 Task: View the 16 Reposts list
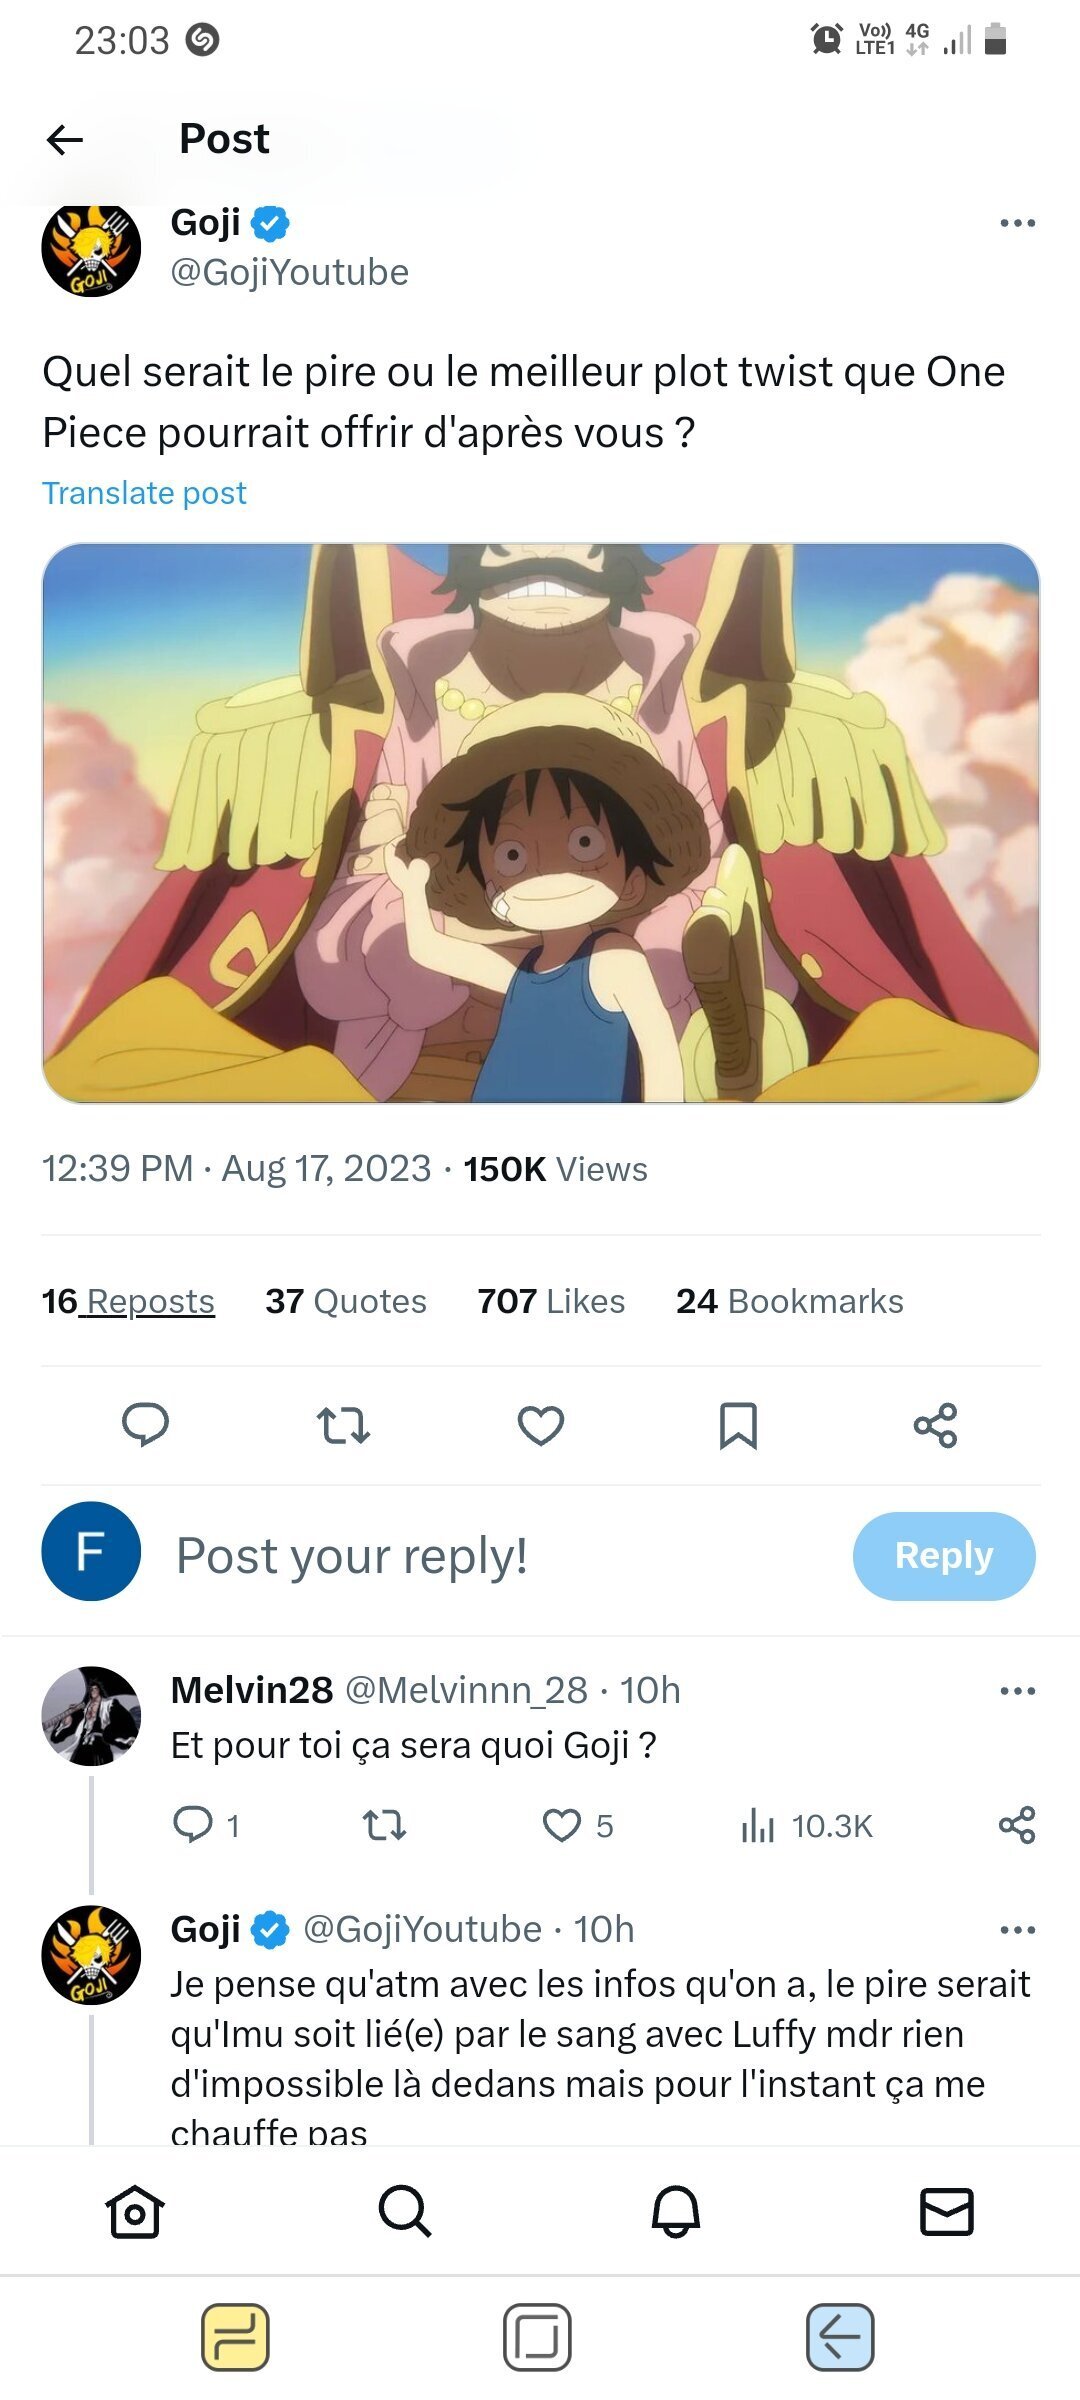point(128,1301)
